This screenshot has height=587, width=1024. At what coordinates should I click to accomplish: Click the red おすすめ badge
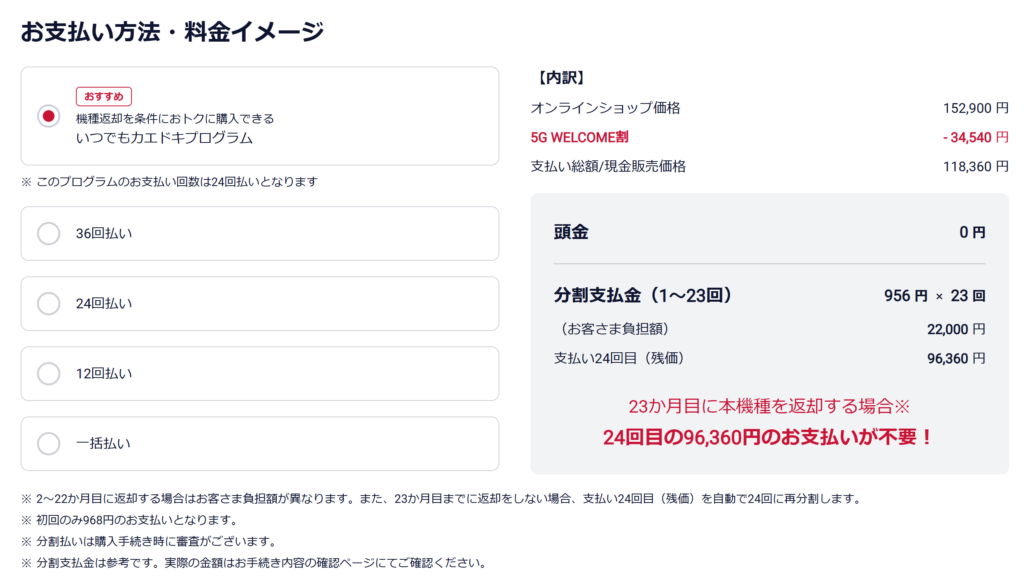click(104, 96)
